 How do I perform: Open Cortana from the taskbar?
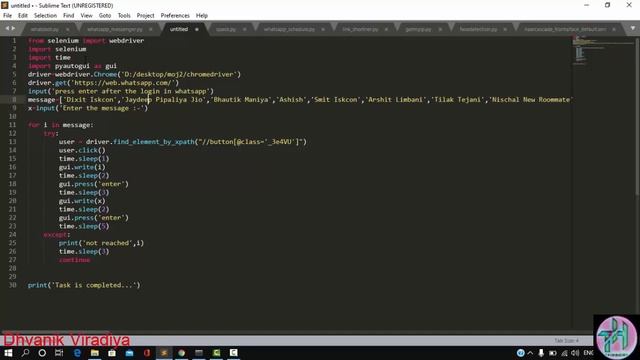click(42, 353)
